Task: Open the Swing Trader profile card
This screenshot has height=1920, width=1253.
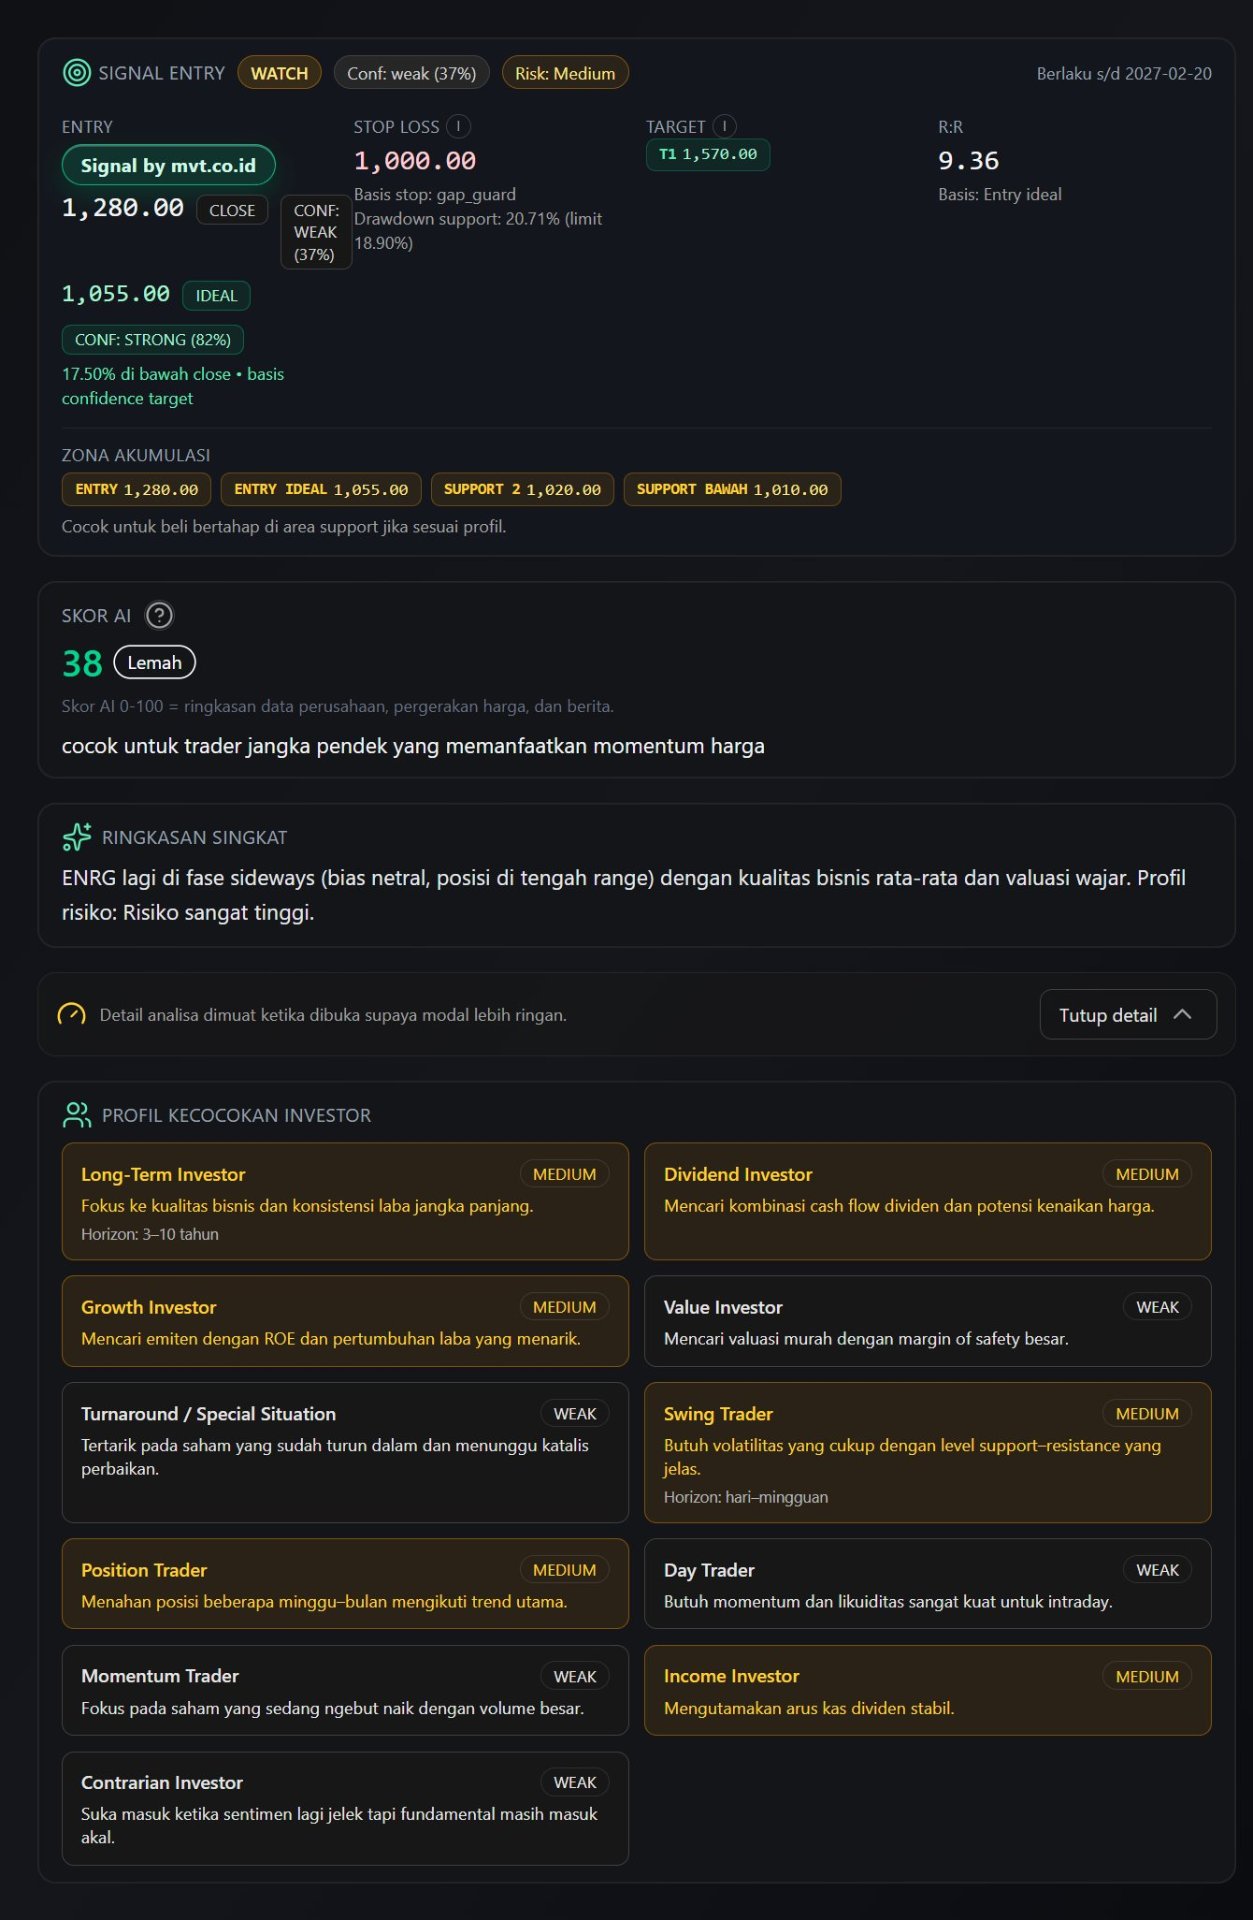Action: point(927,1453)
